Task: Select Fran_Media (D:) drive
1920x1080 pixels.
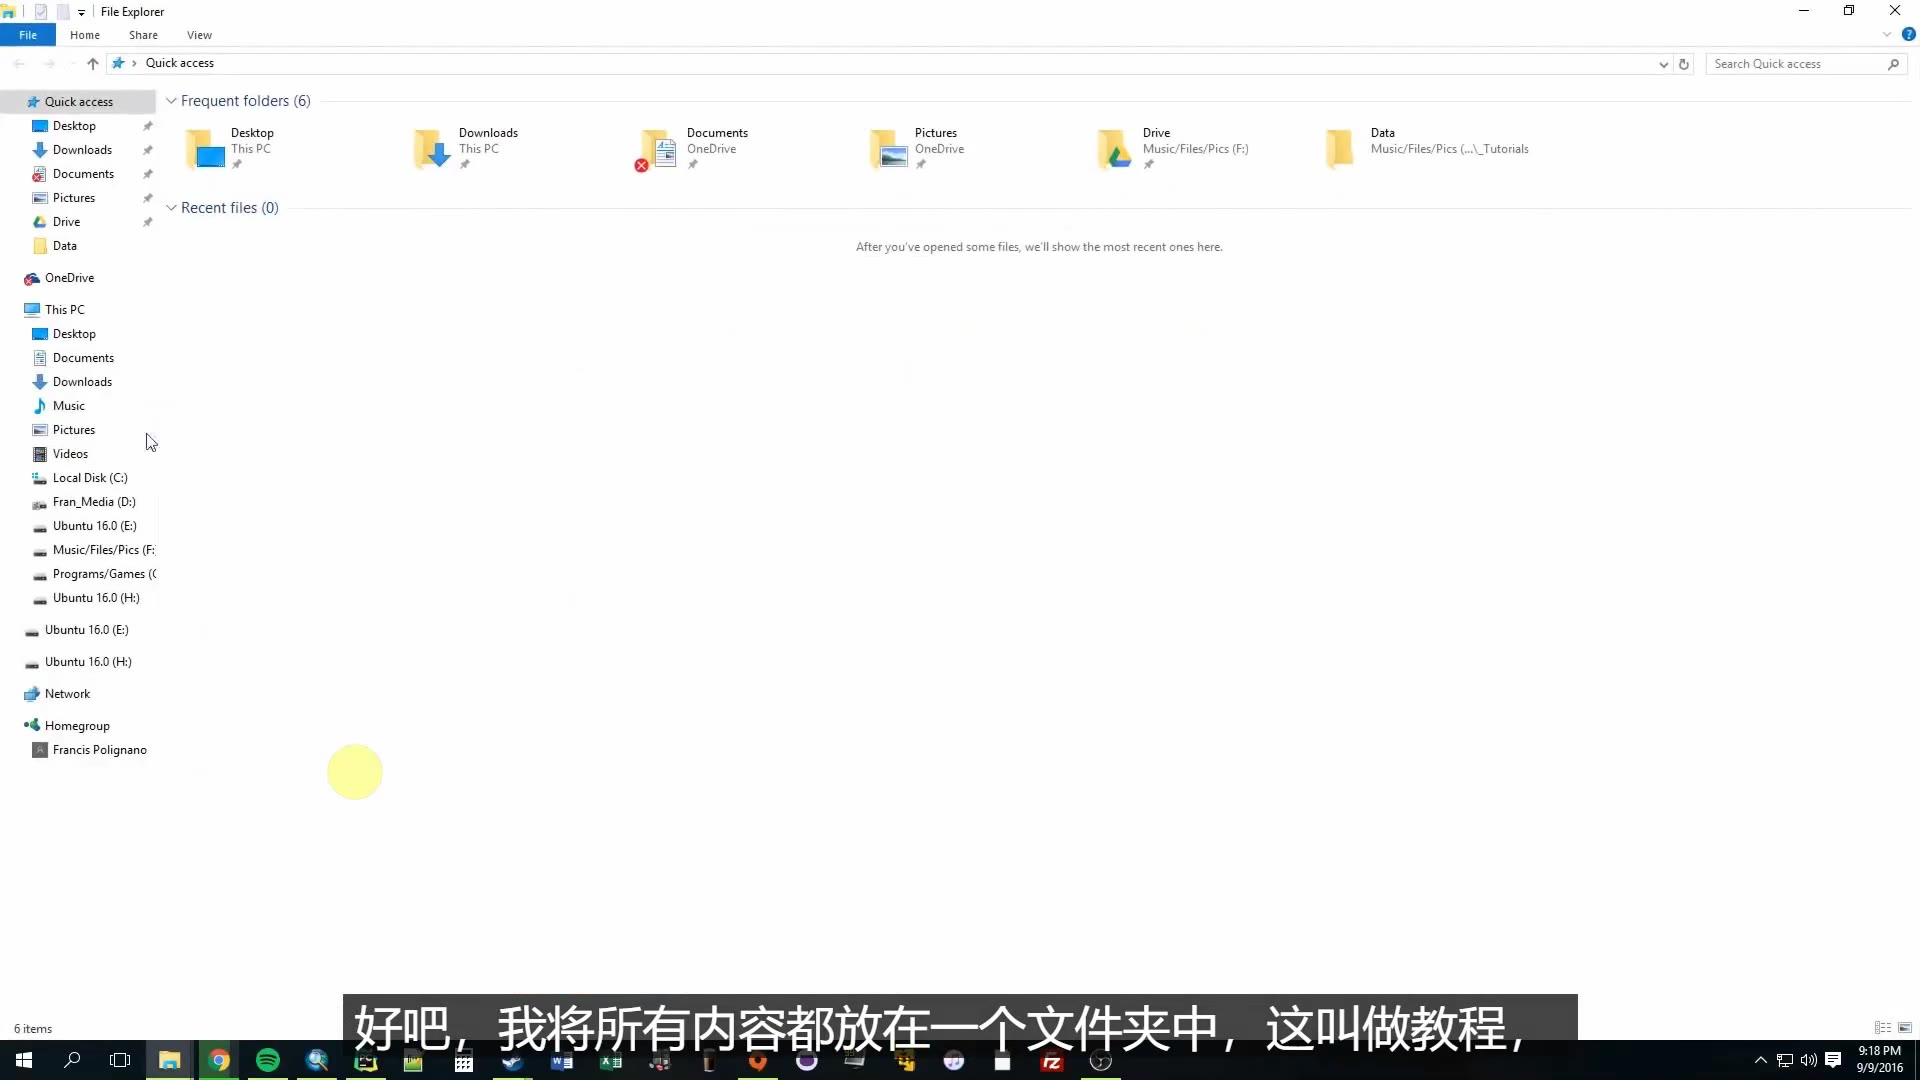Action: 94,502
